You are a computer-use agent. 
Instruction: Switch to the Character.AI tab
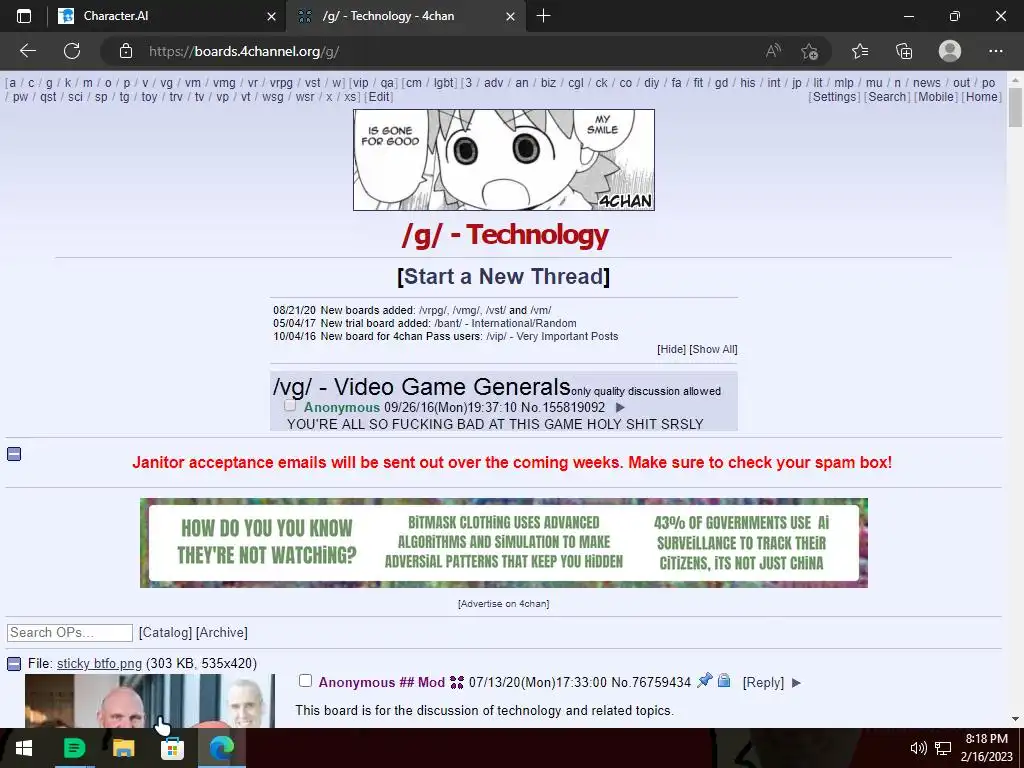pos(167,16)
